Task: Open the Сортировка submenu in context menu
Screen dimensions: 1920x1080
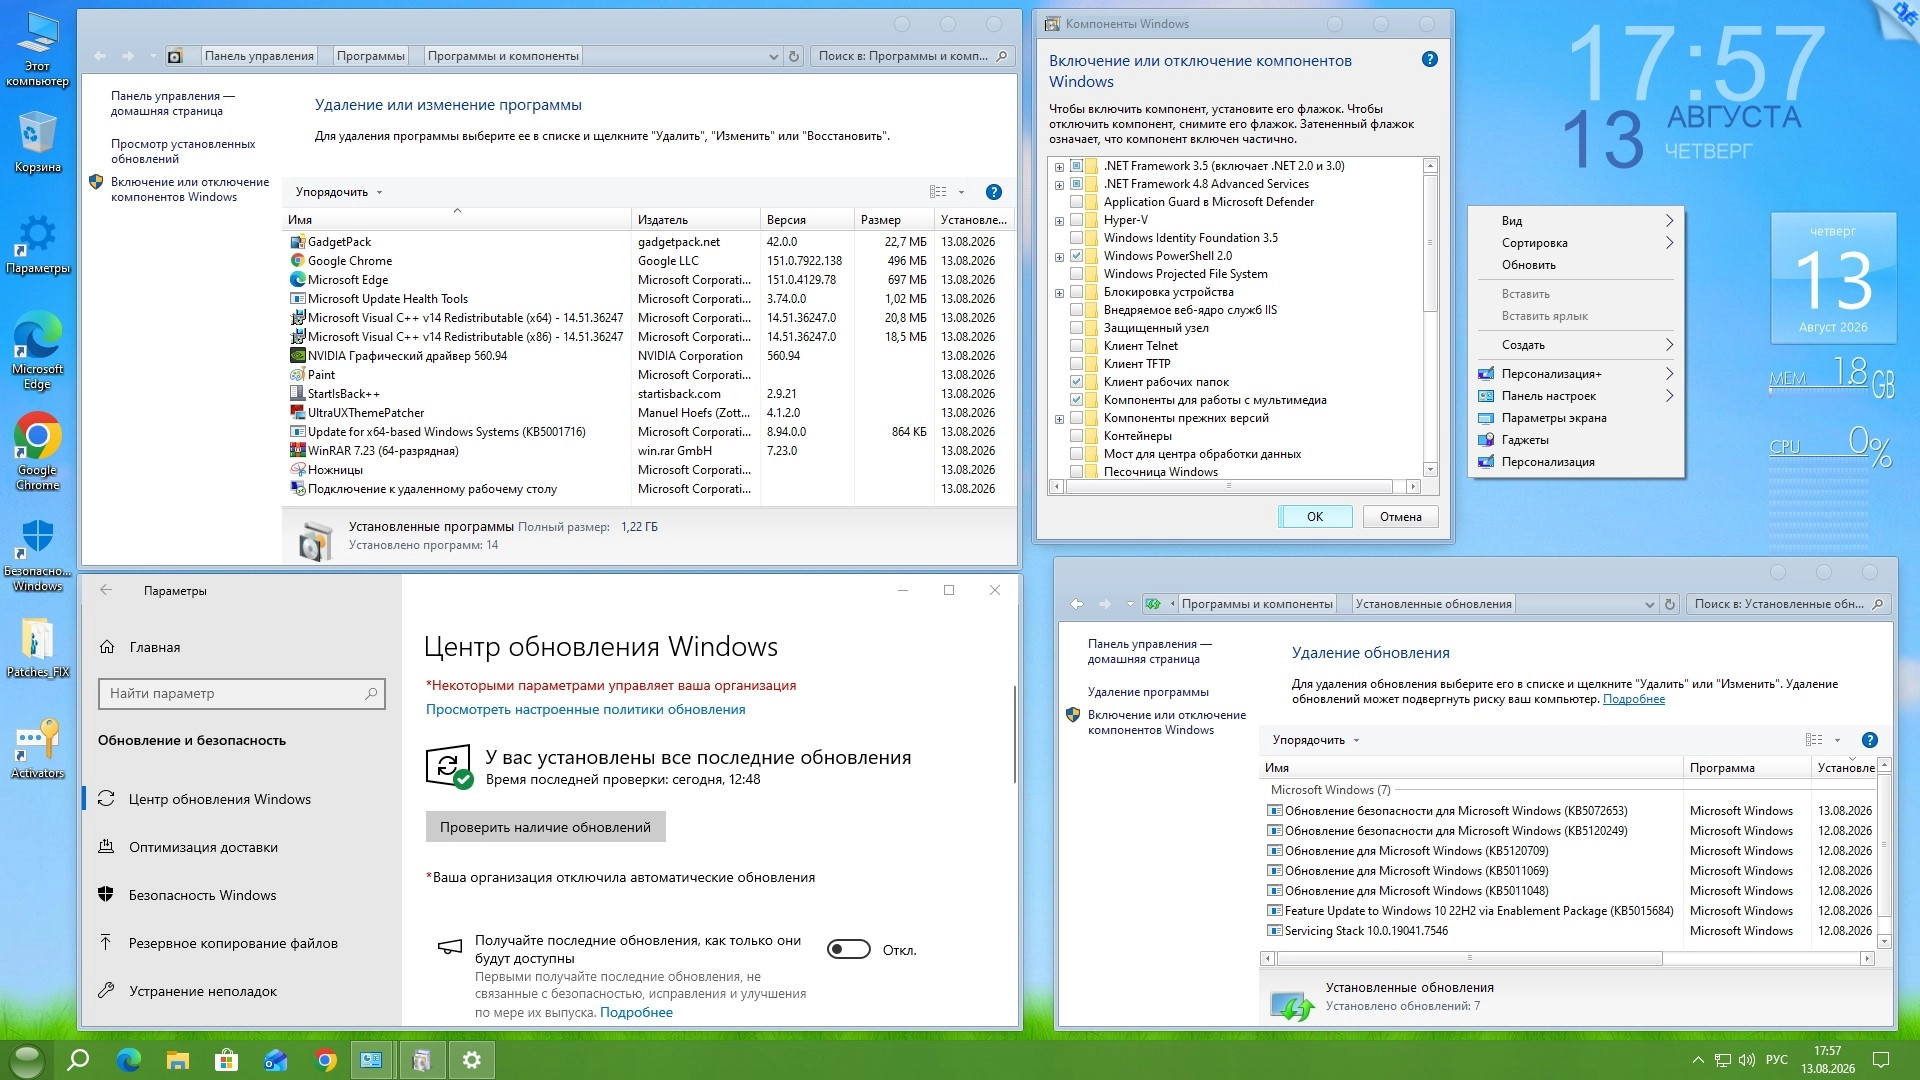Action: [x=1576, y=243]
